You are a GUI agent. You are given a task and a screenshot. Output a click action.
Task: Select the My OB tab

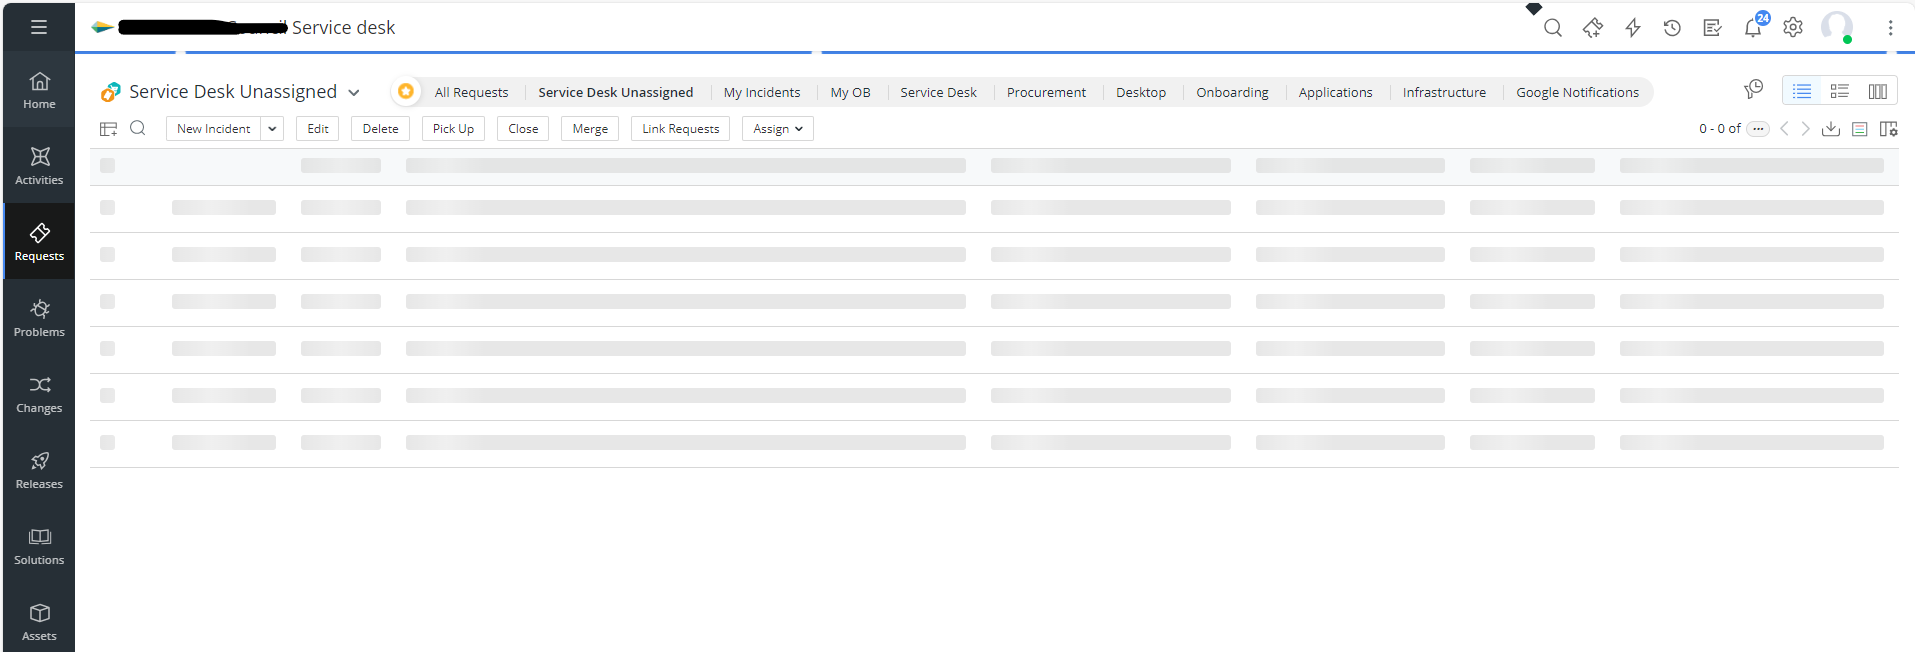850,92
